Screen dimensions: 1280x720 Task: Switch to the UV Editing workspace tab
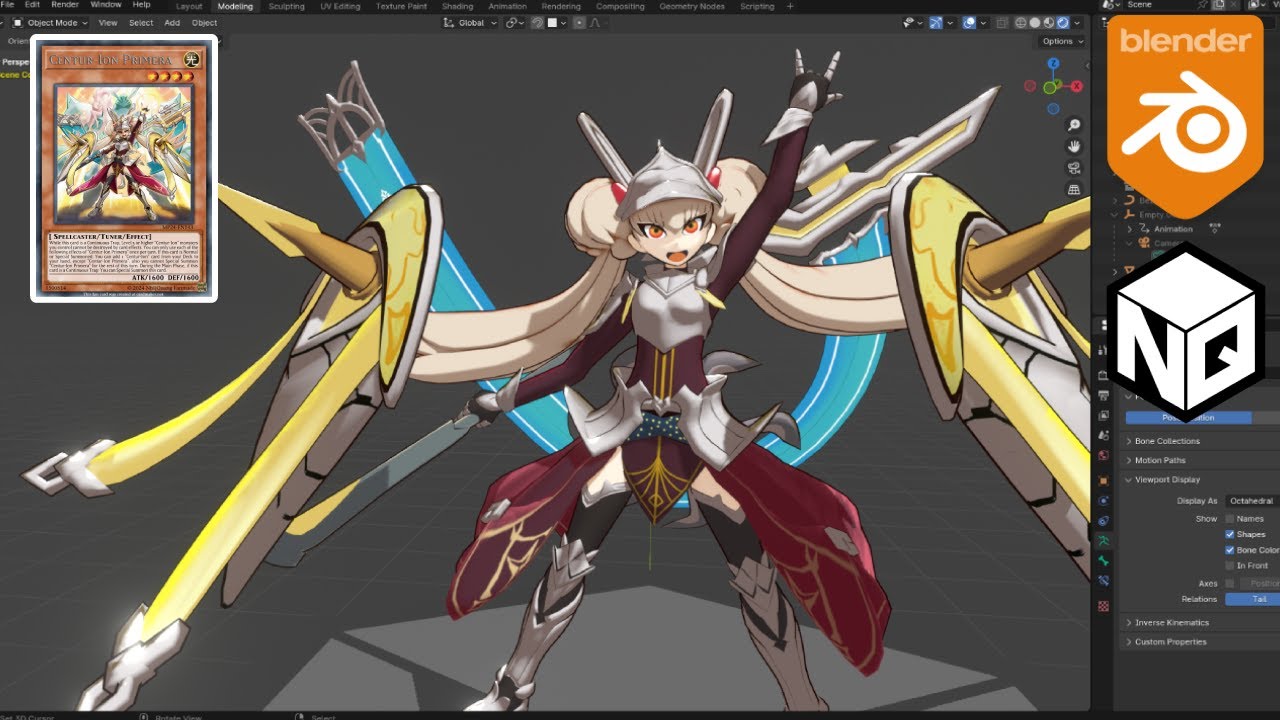[x=340, y=6]
